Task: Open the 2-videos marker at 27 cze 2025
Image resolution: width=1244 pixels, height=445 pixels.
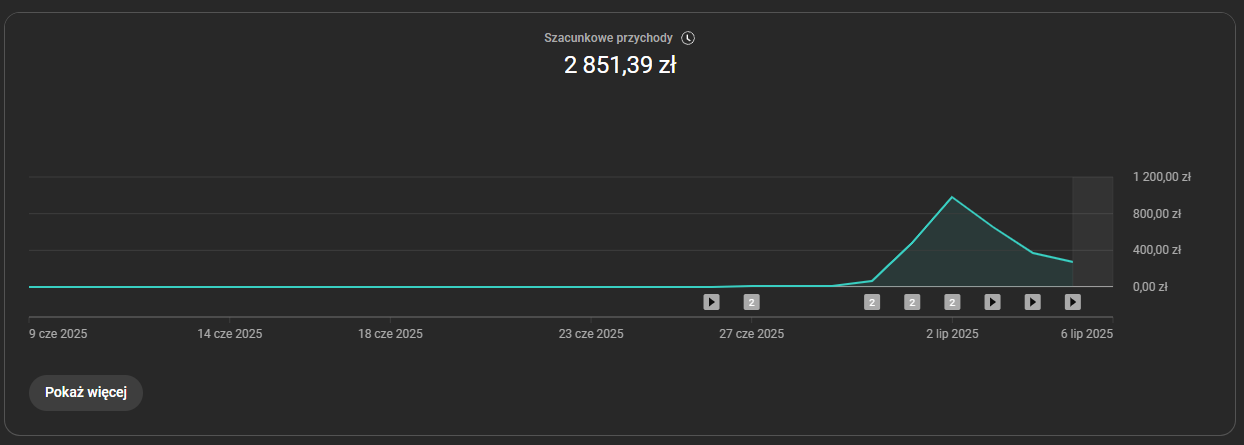Action: pyautogui.click(x=752, y=301)
